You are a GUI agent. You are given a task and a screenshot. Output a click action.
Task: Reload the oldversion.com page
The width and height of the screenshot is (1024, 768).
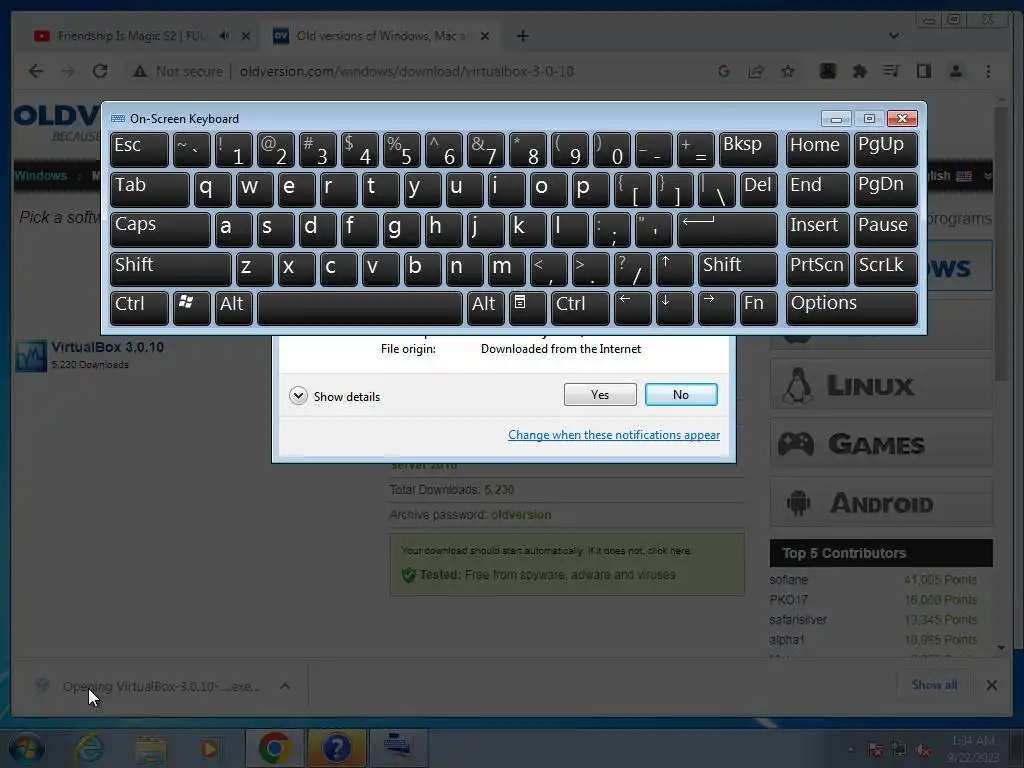point(100,71)
